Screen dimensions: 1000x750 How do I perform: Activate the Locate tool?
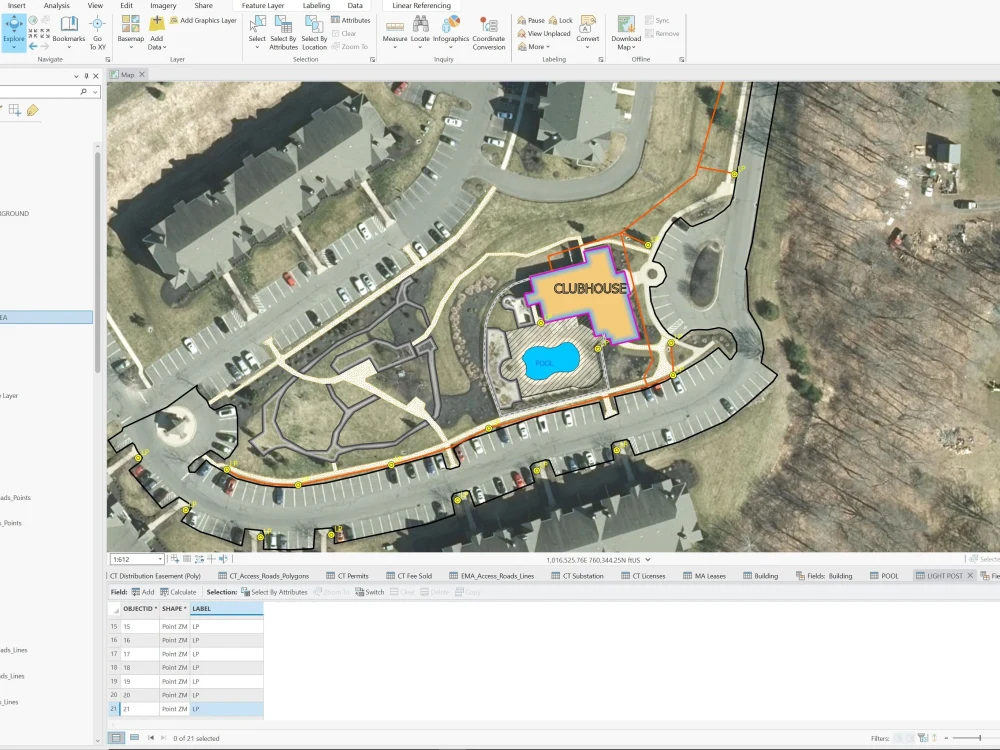pos(422,26)
